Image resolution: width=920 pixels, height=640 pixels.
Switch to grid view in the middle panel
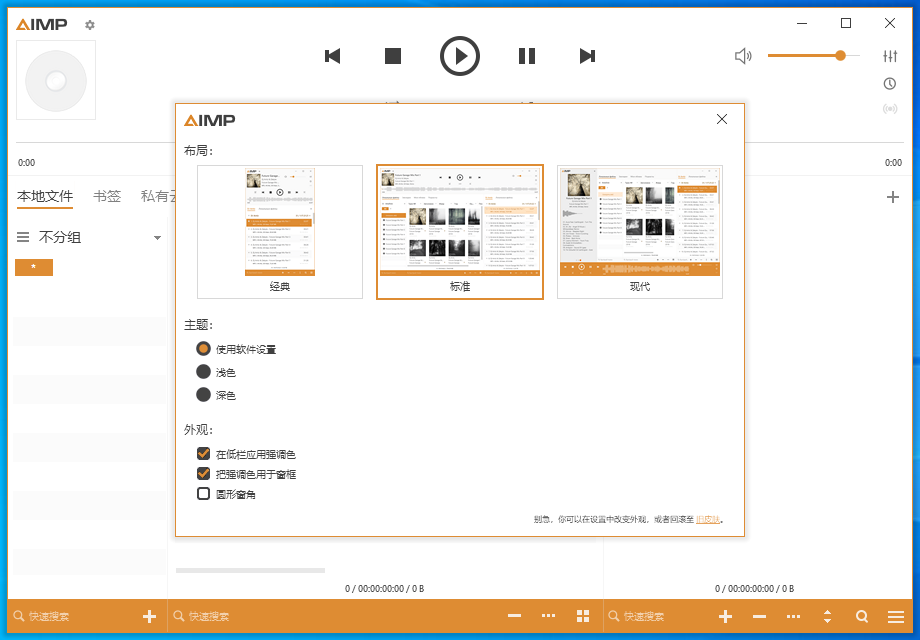pos(583,616)
